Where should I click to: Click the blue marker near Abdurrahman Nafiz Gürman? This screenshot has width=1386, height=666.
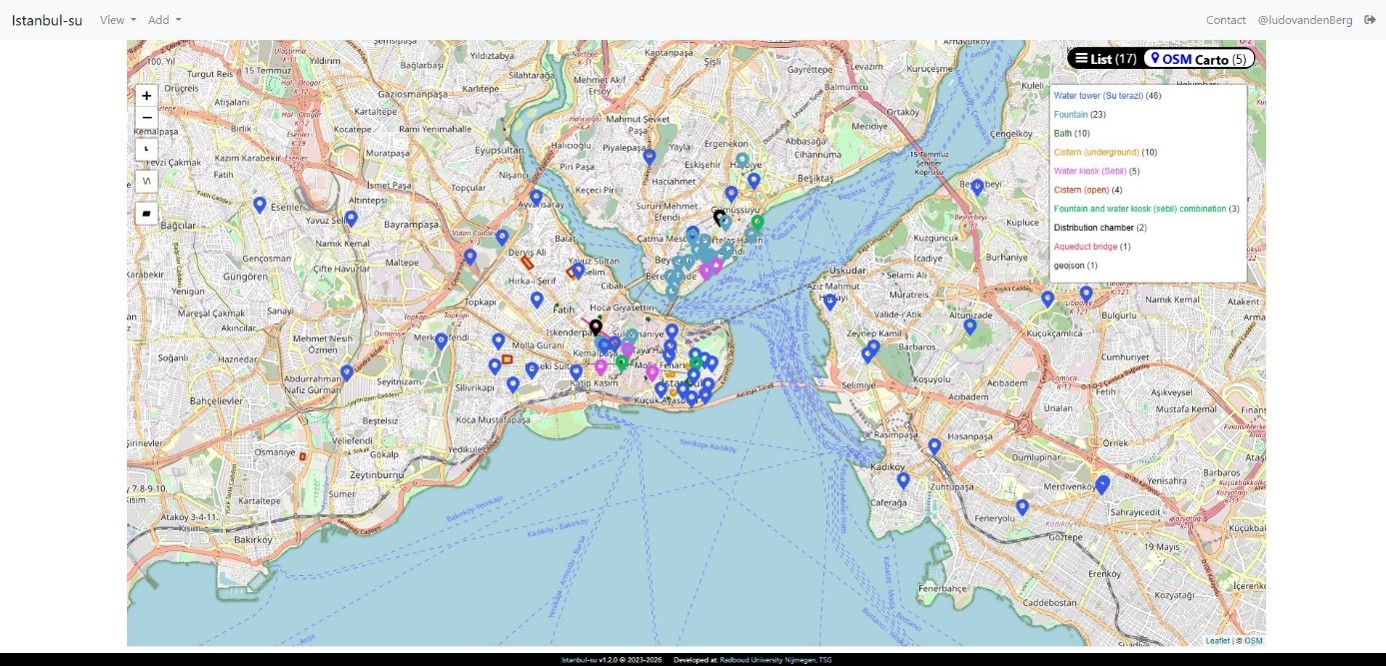point(347,373)
